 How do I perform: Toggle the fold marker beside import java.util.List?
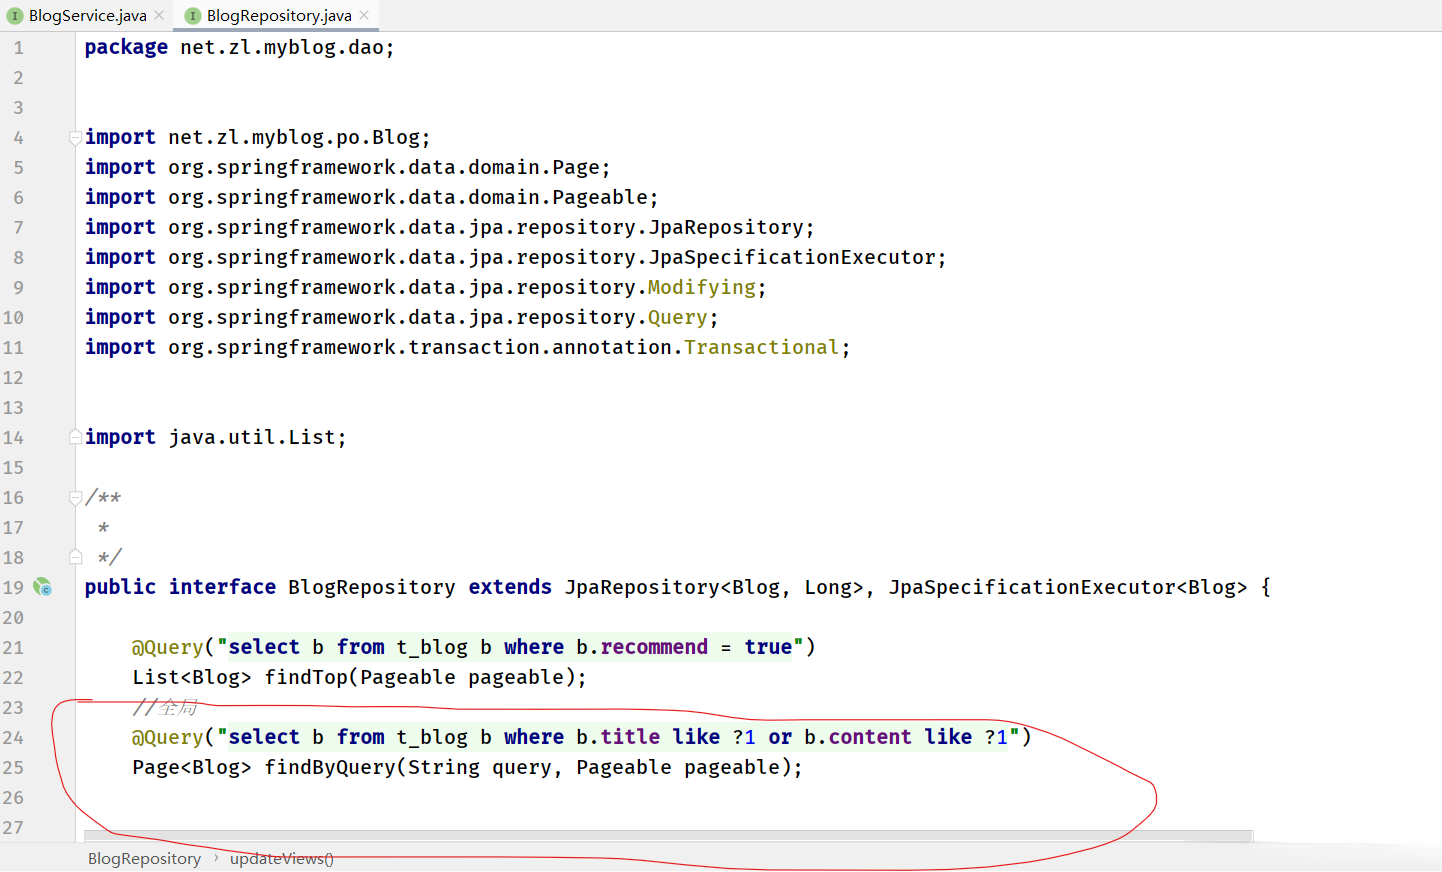point(75,437)
